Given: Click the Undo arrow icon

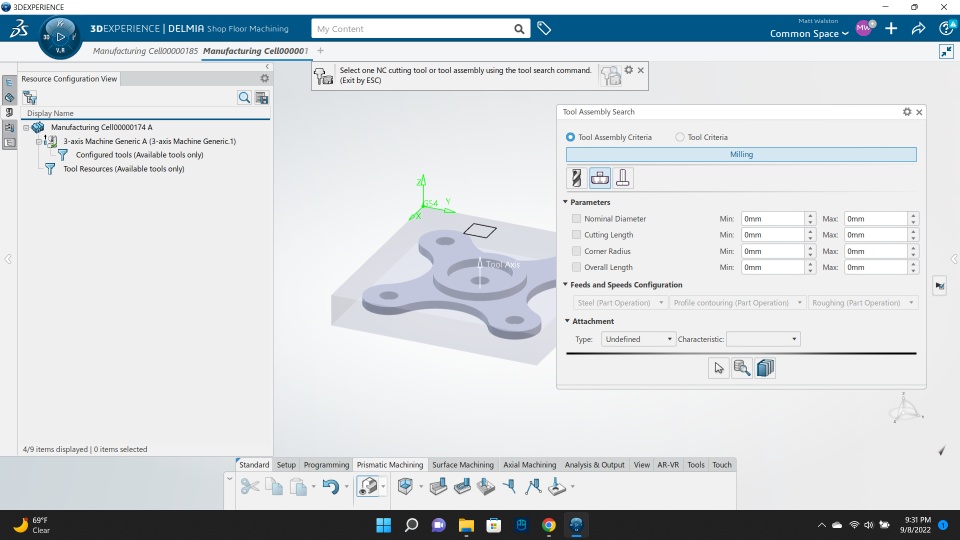Looking at the screenshot, I should pos(331,487).
